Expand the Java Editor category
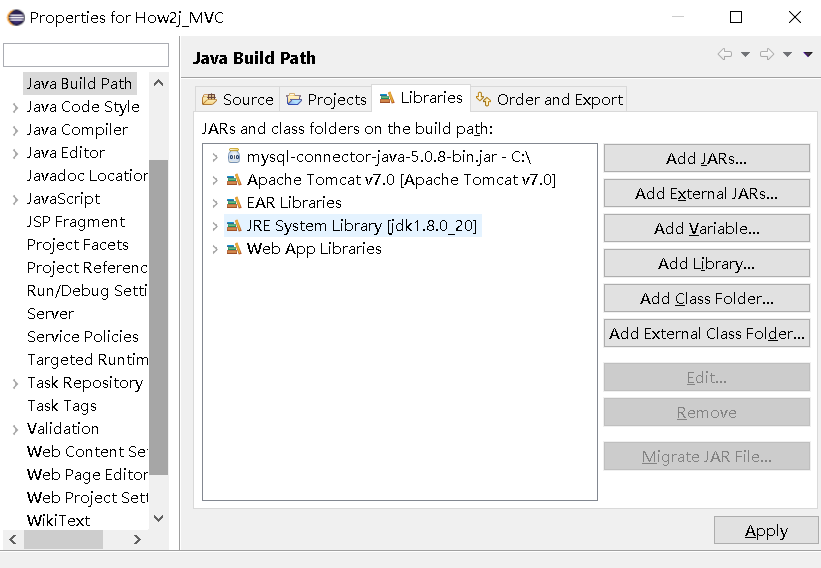This screenshot has width=821, height=568. click(x=15, y=153)
